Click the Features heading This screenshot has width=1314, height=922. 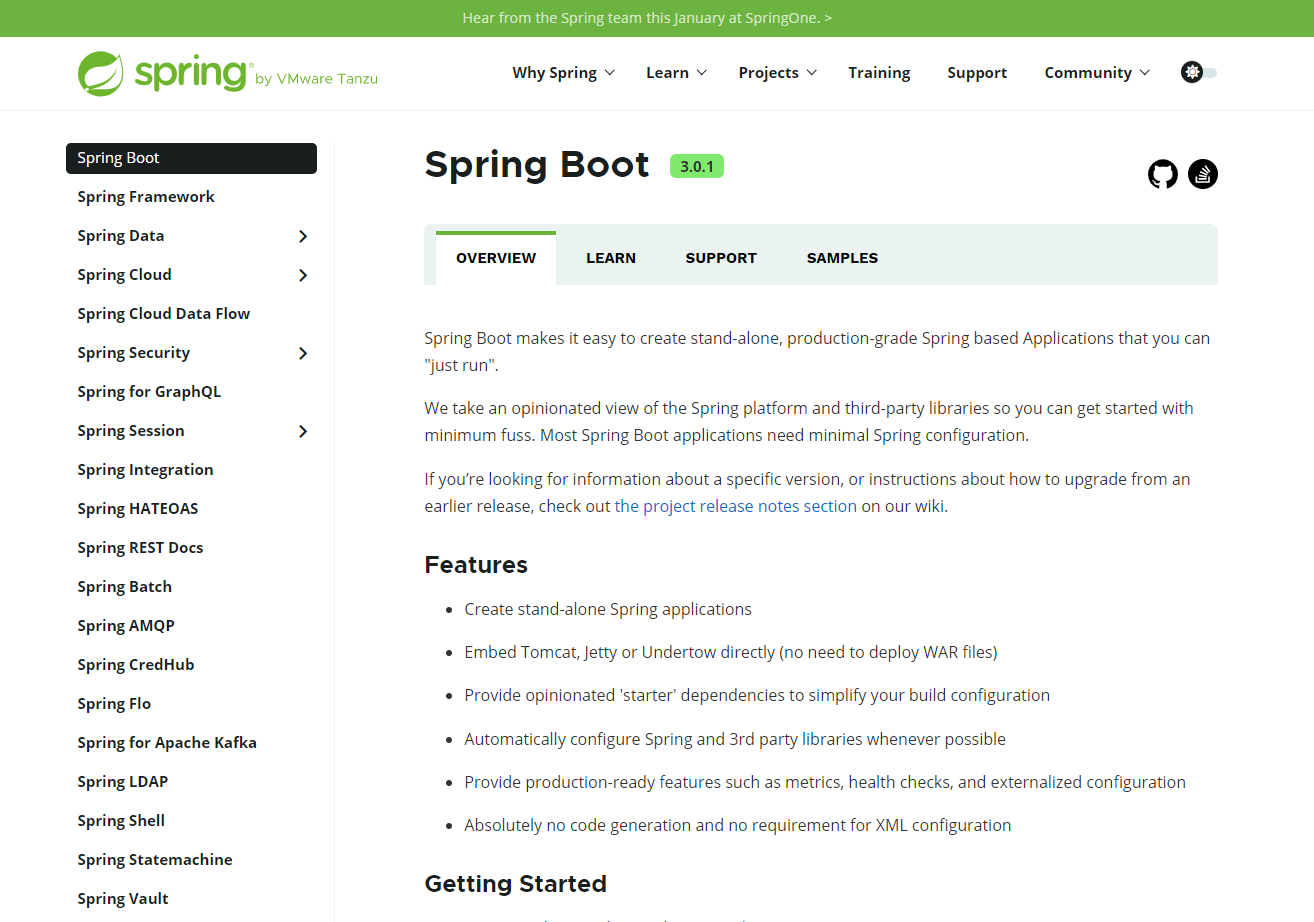pyautogui.click(x=476, y=565)
